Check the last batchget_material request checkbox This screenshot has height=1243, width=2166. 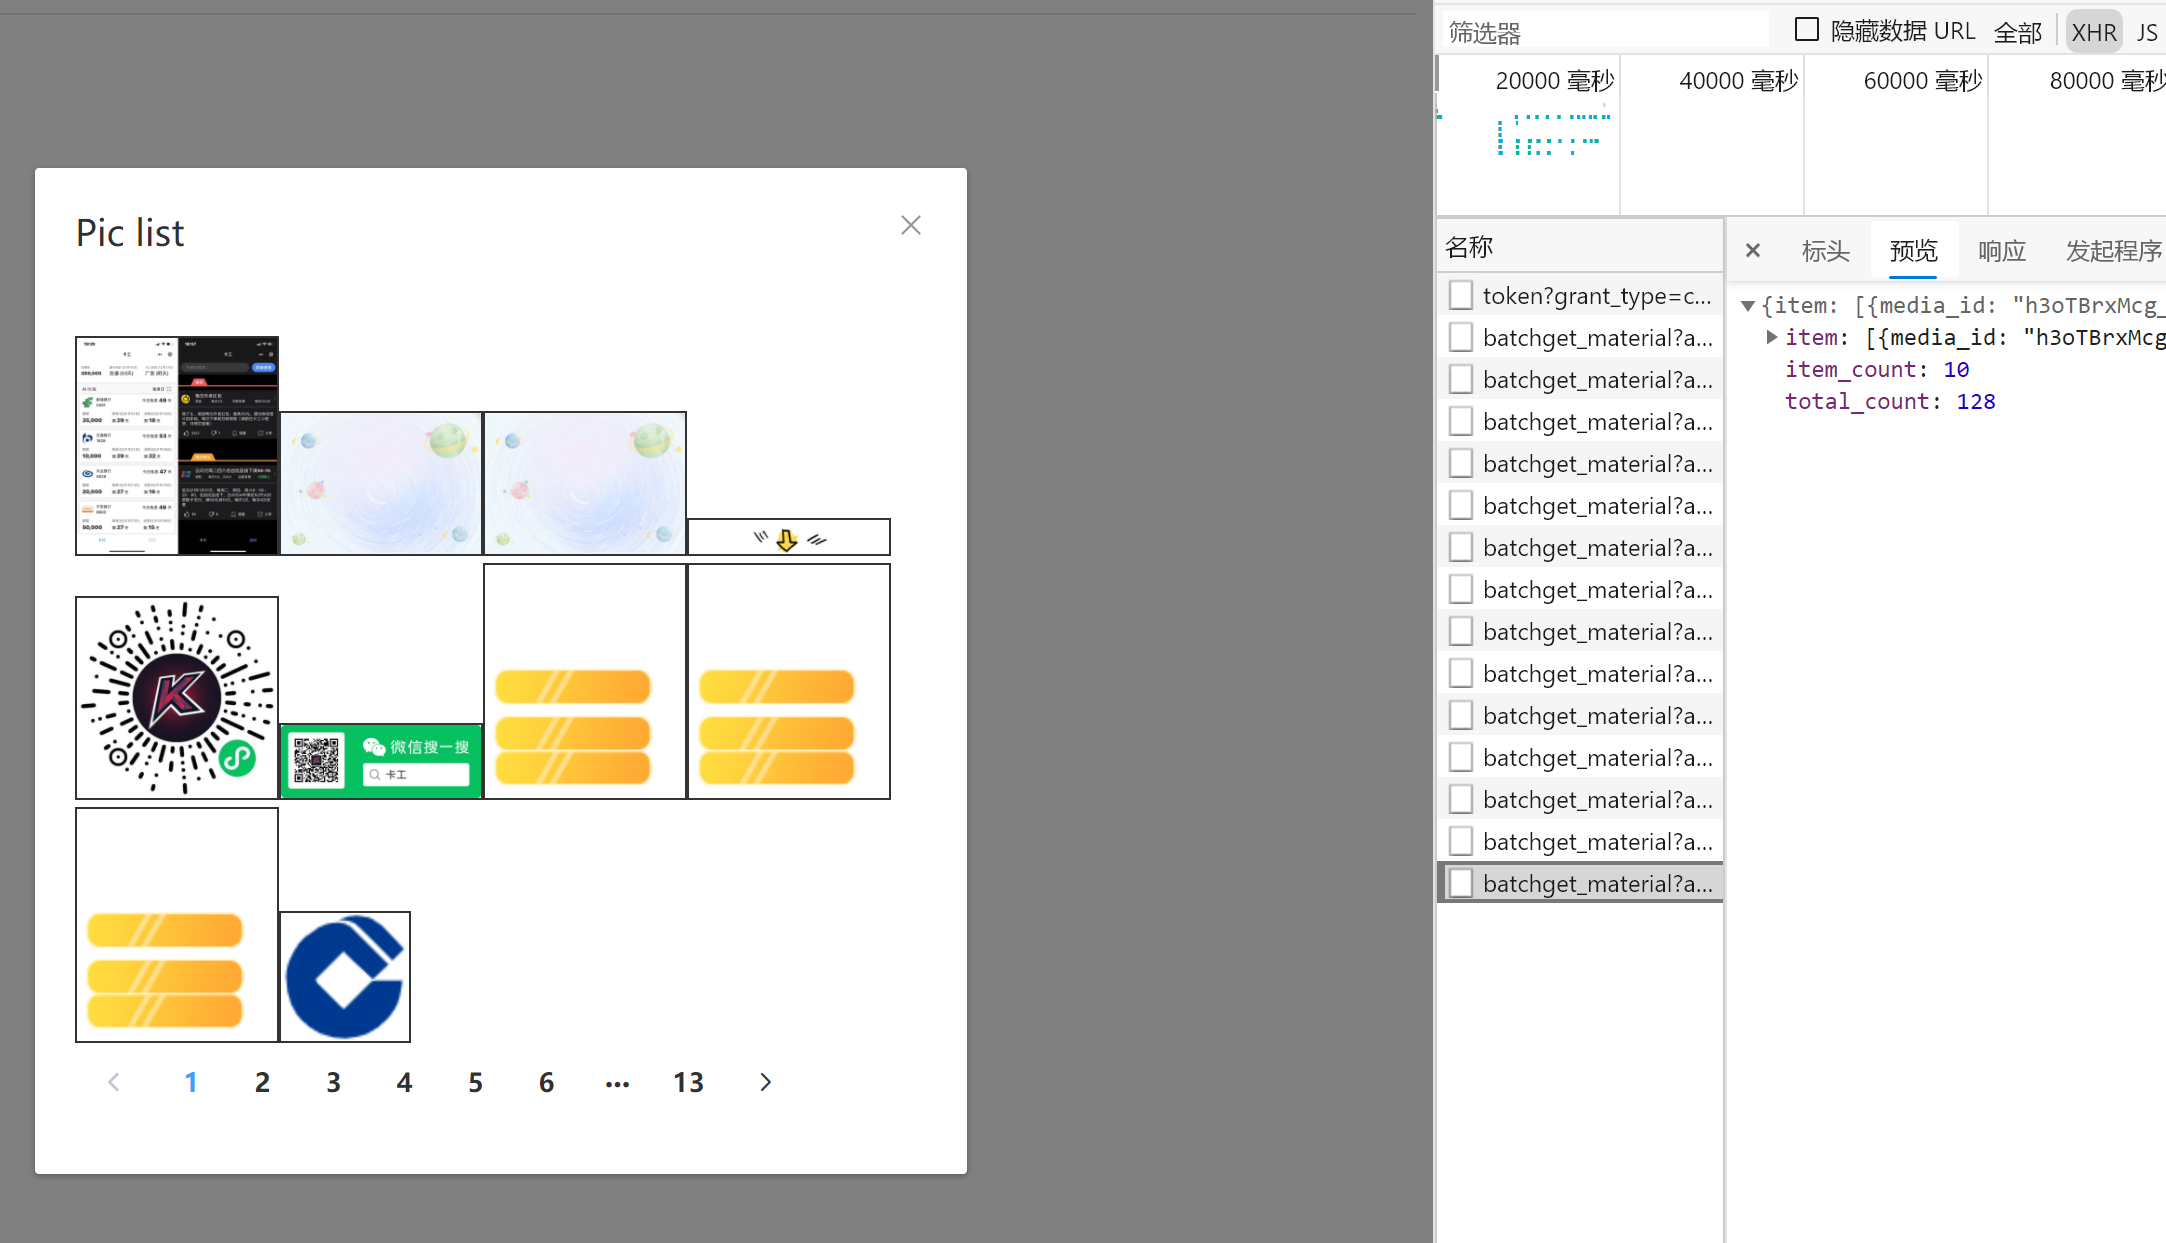click(1461, 883)
